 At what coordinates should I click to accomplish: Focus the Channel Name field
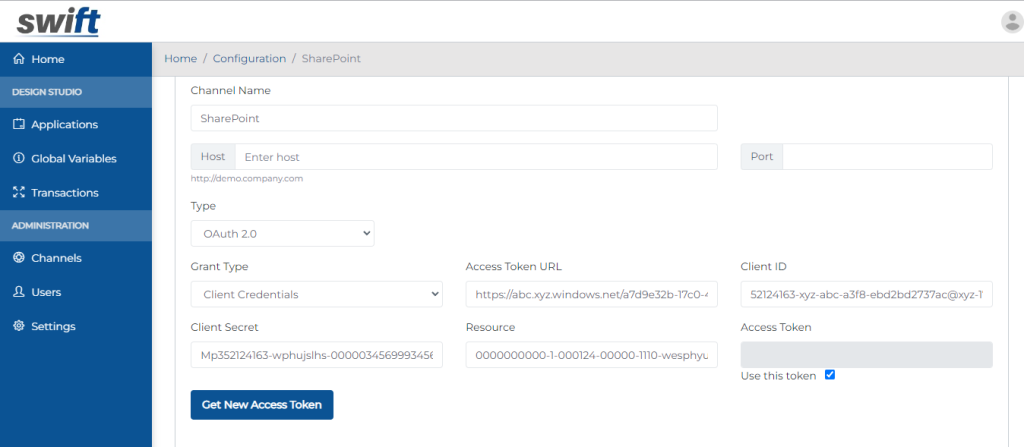pyautogui.click(x=454, y=118)
